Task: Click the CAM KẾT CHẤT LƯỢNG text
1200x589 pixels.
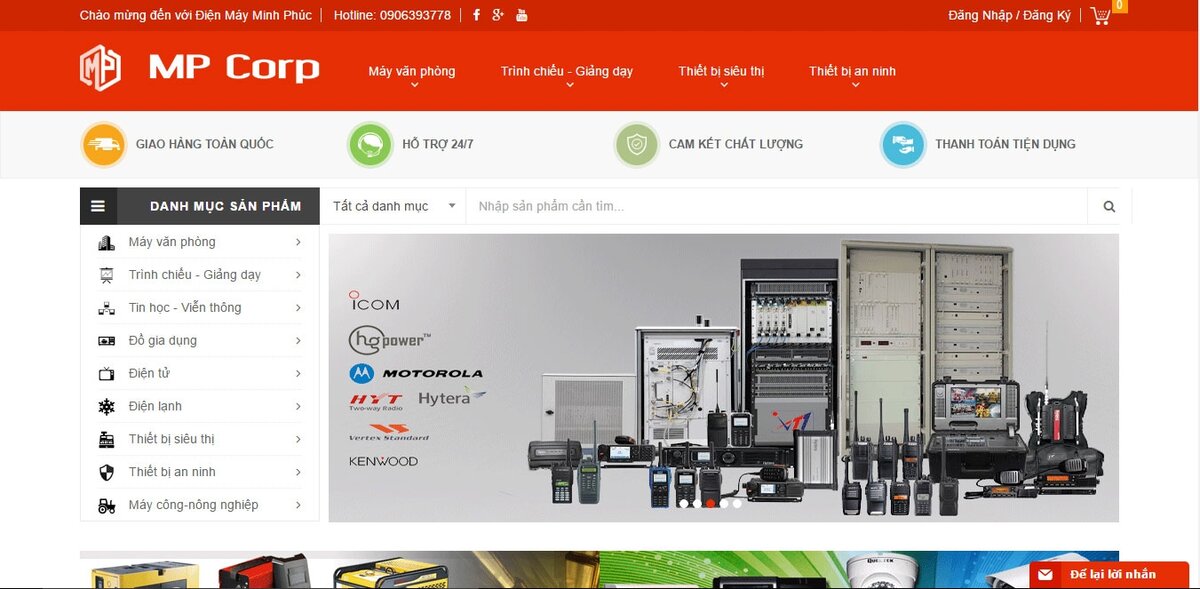Action: tap(736, 144)
